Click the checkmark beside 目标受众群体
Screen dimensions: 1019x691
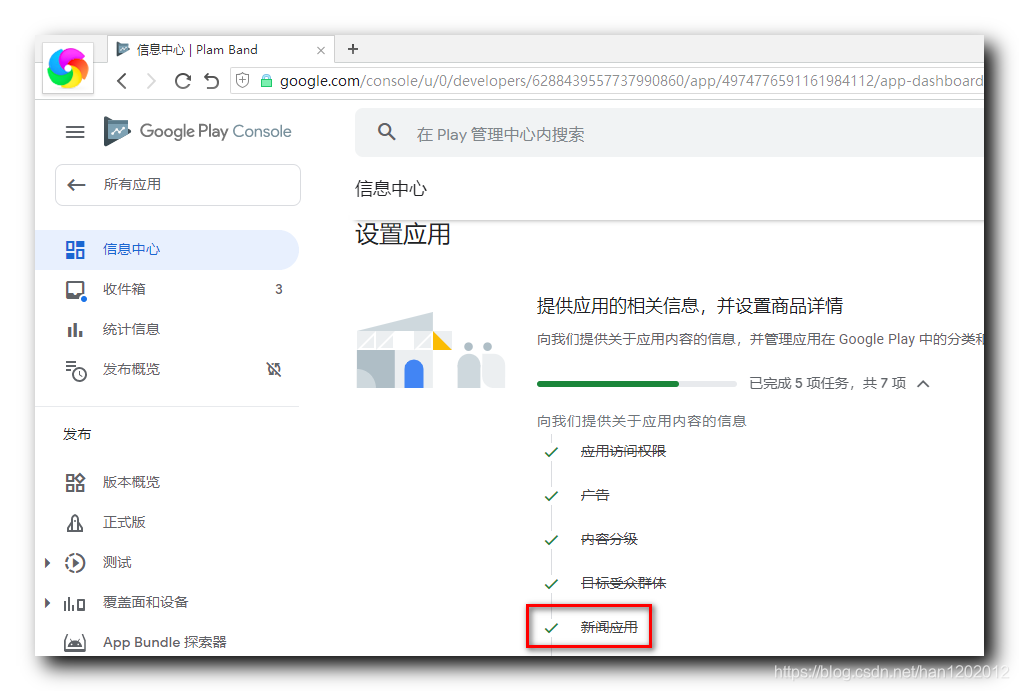(551, 584)
